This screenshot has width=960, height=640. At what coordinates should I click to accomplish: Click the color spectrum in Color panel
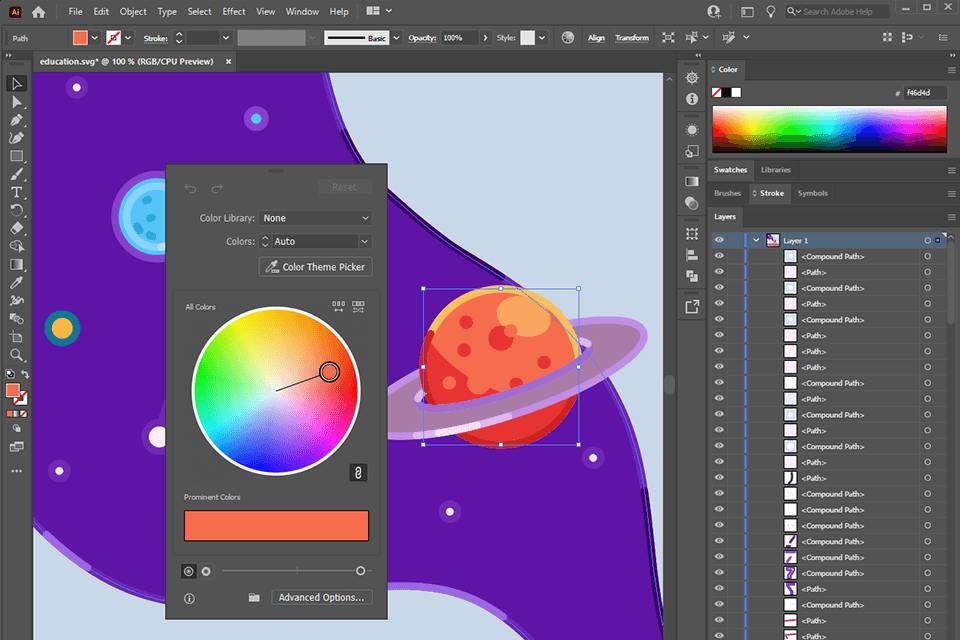click(830, 129)
